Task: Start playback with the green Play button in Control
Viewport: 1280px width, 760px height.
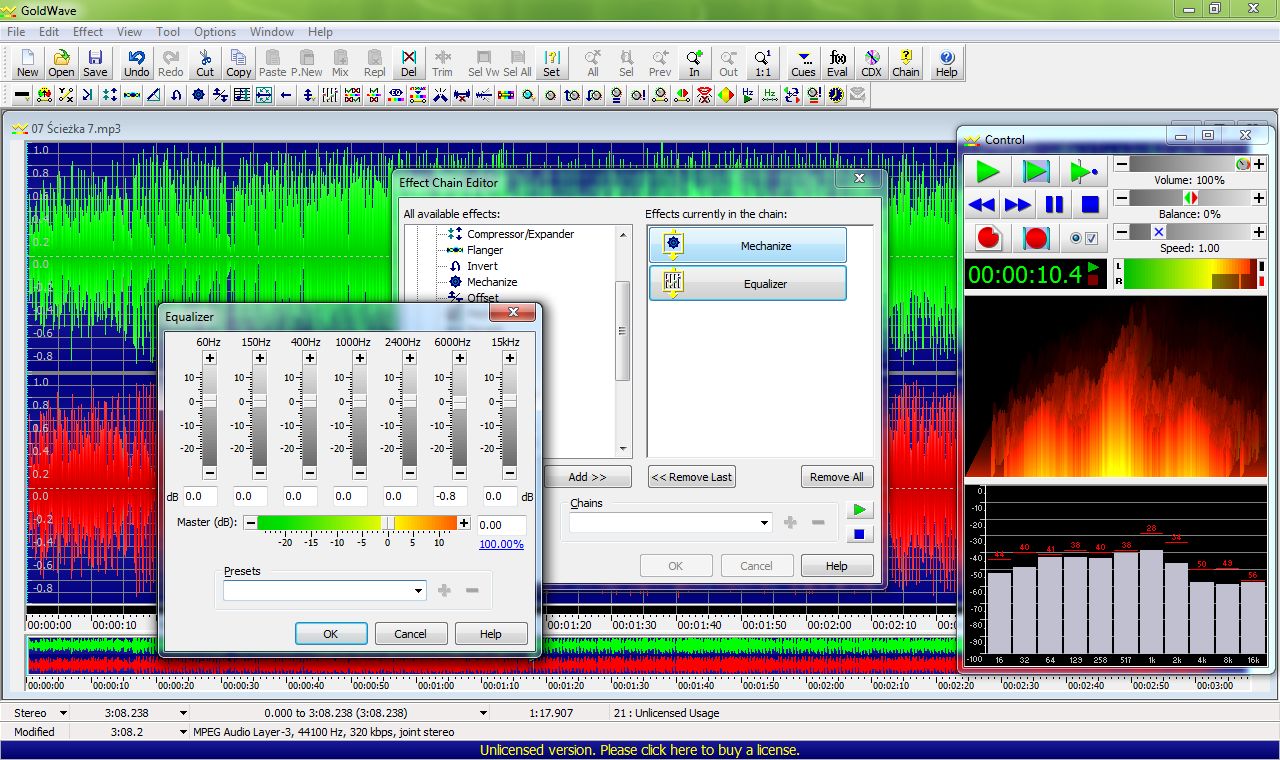Action: pyautogui.click(x=988, y=171)
